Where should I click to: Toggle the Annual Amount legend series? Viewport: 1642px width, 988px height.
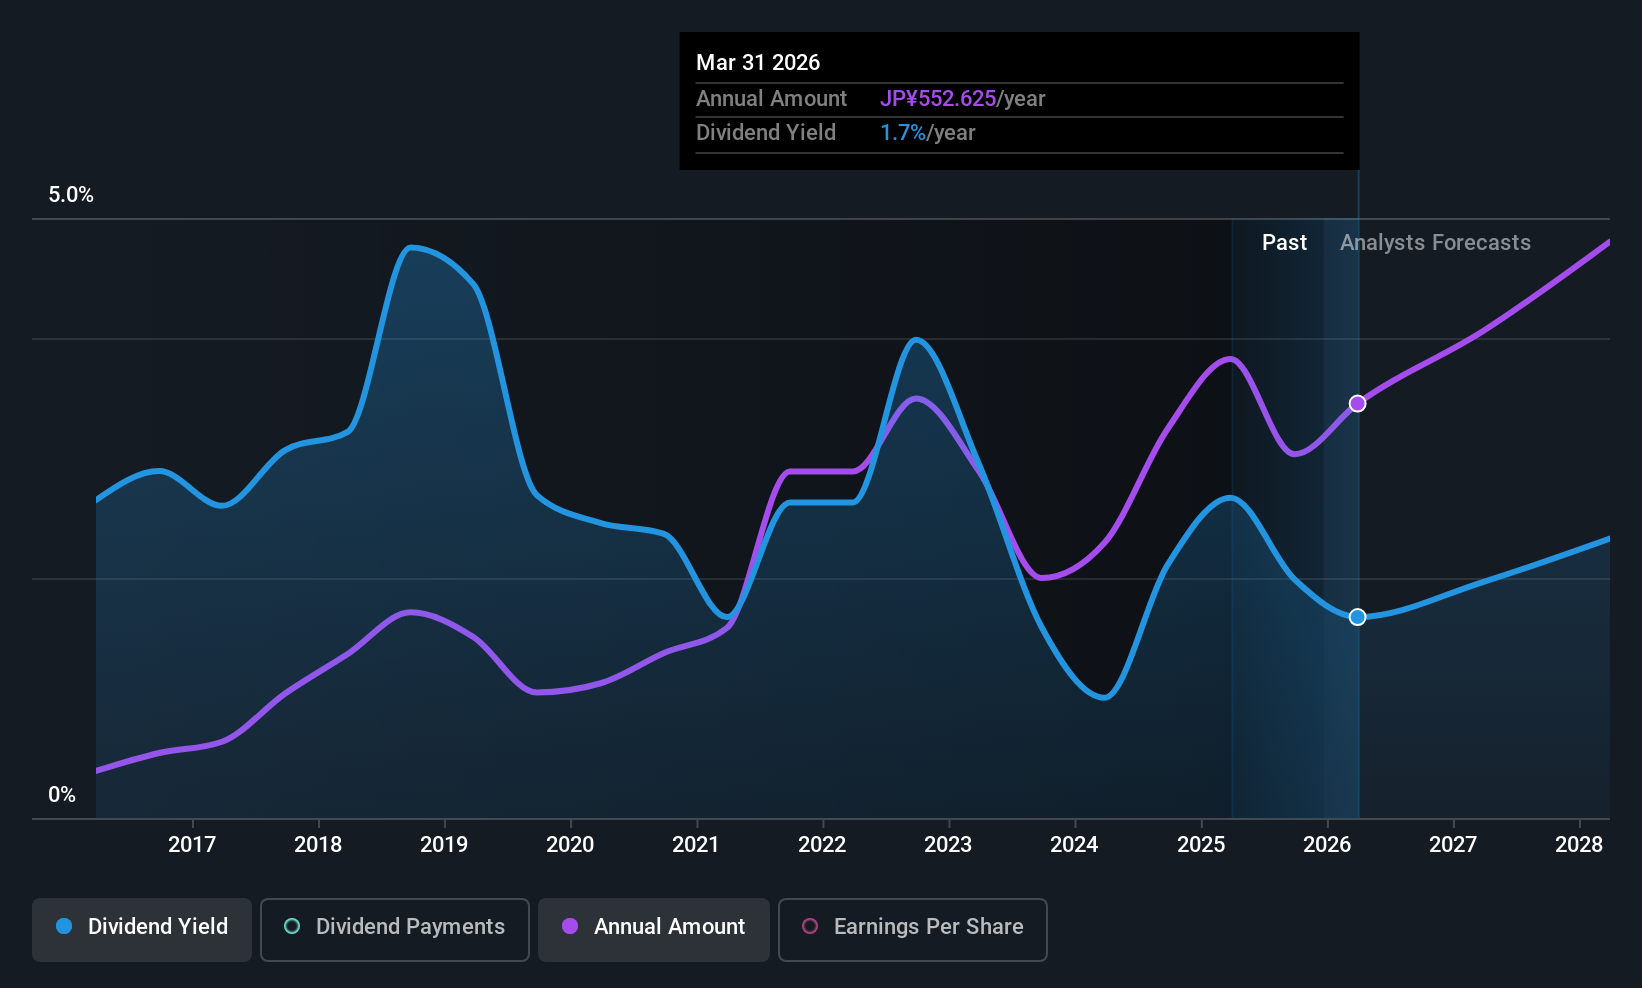654,929
